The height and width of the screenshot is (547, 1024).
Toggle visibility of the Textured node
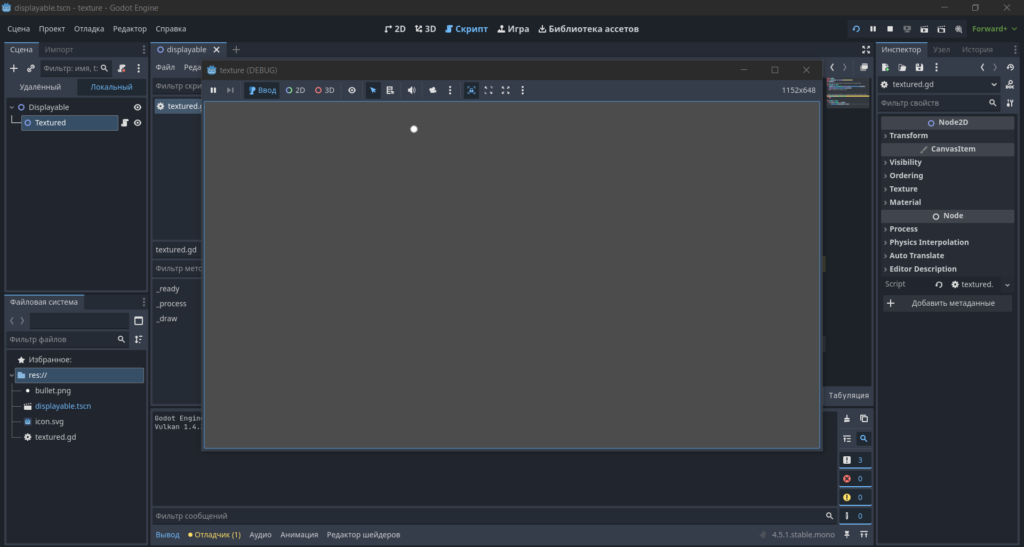pyautogui.click(x=137, y=123)
